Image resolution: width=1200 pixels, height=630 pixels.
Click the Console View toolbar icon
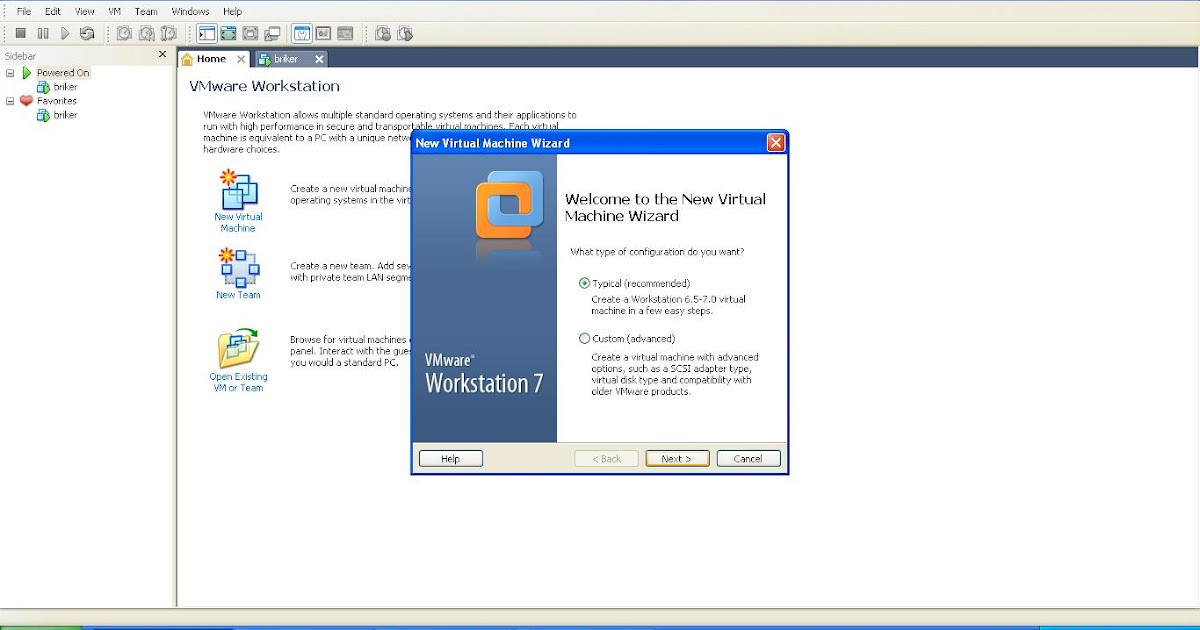click(345, 34)
